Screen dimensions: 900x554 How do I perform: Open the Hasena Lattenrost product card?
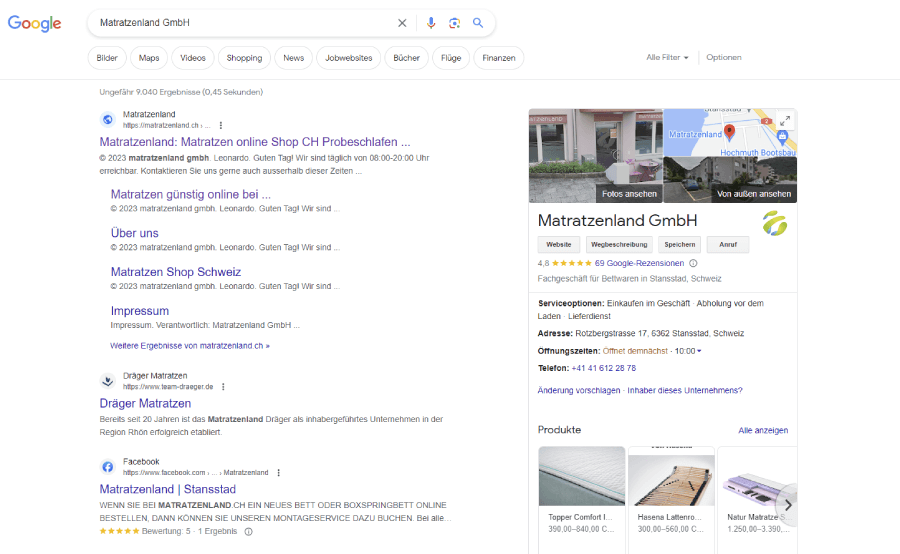[671, 499]
